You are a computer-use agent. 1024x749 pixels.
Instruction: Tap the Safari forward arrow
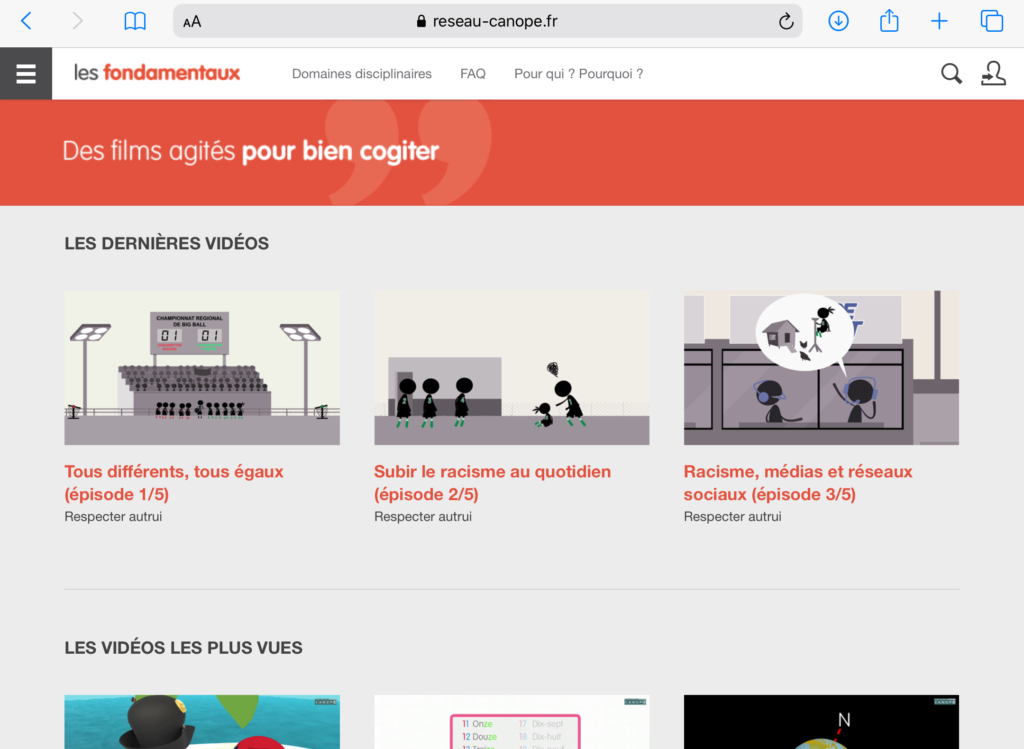77,21
